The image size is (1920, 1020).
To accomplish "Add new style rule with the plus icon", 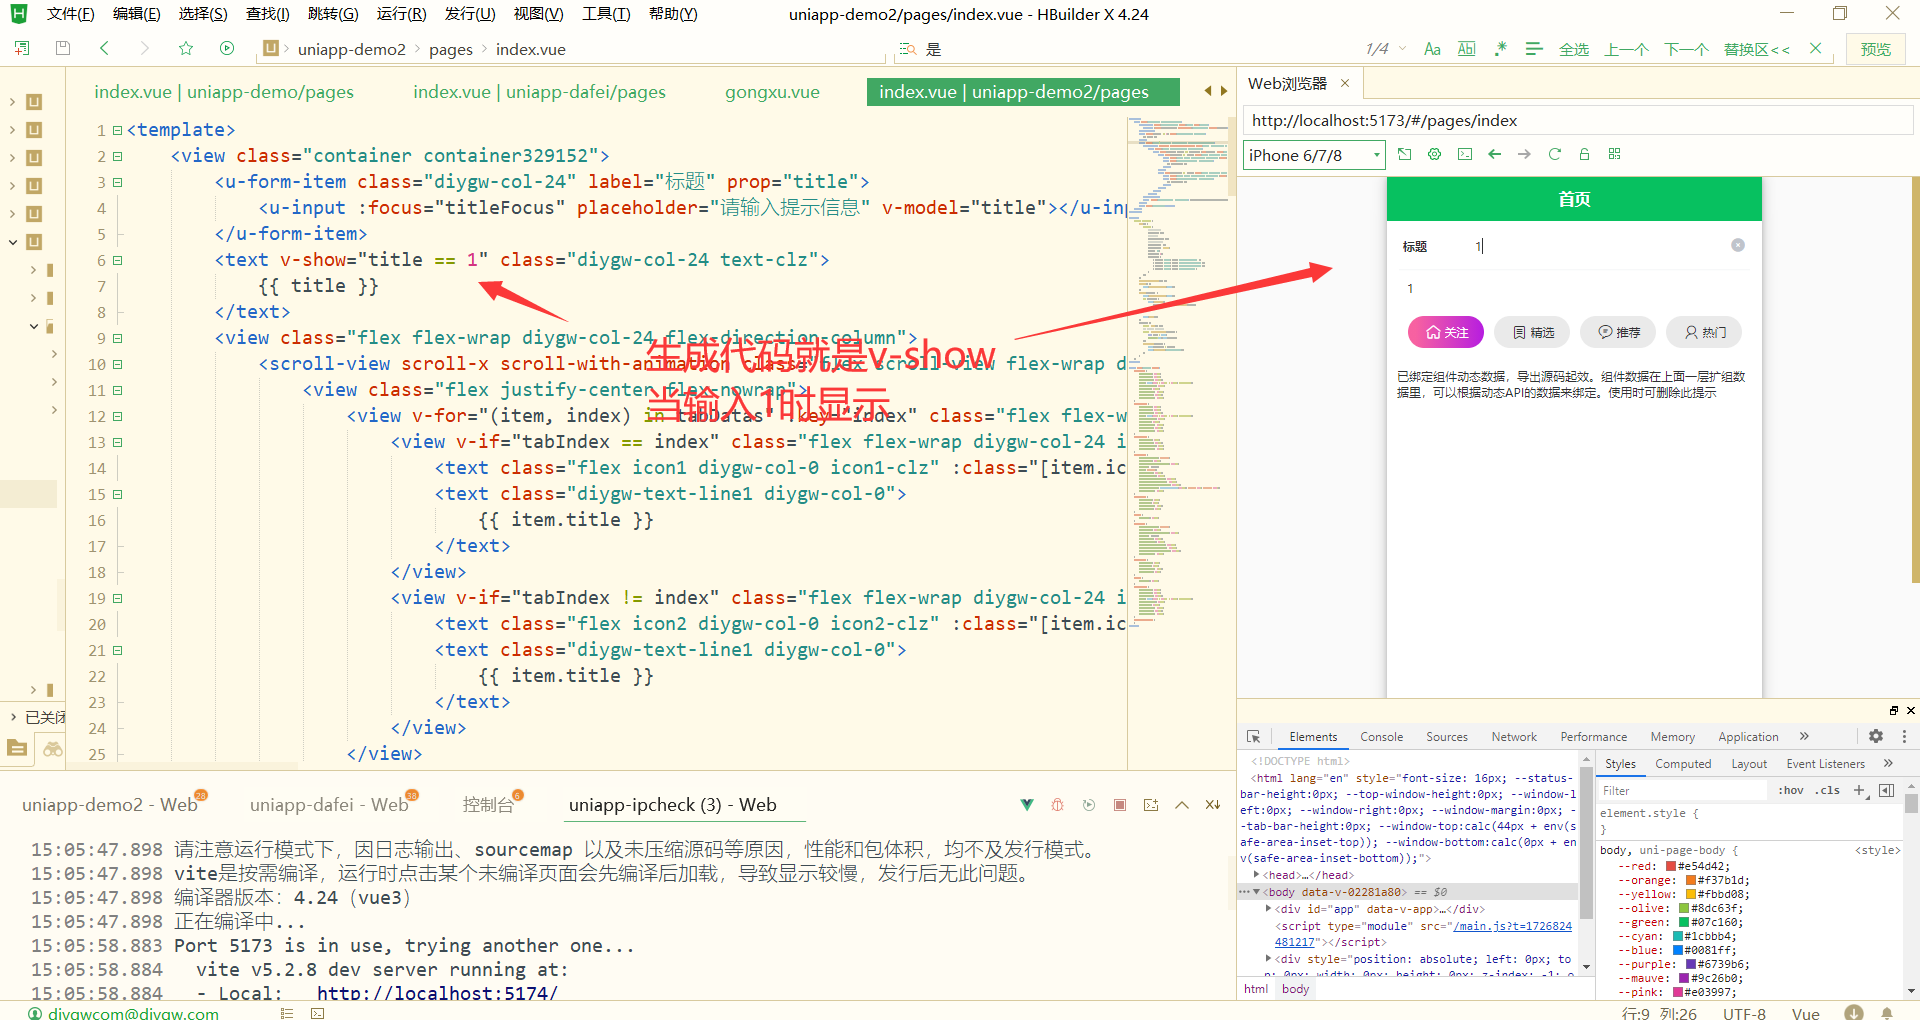I will pos(1859,790).
